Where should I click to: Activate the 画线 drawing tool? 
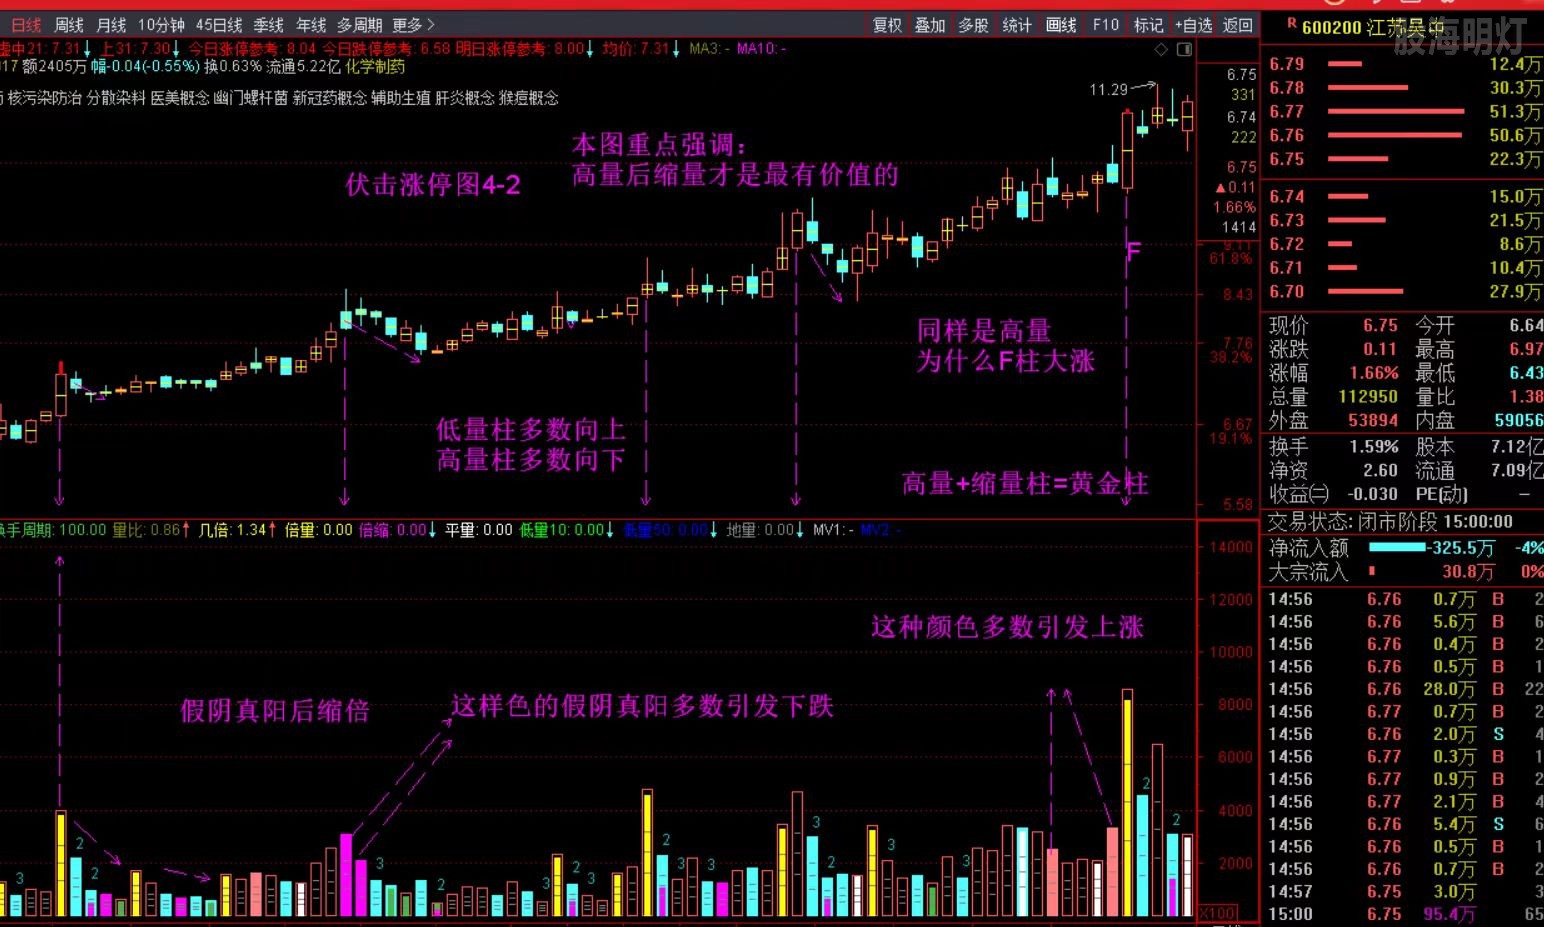coord(1061,25)
